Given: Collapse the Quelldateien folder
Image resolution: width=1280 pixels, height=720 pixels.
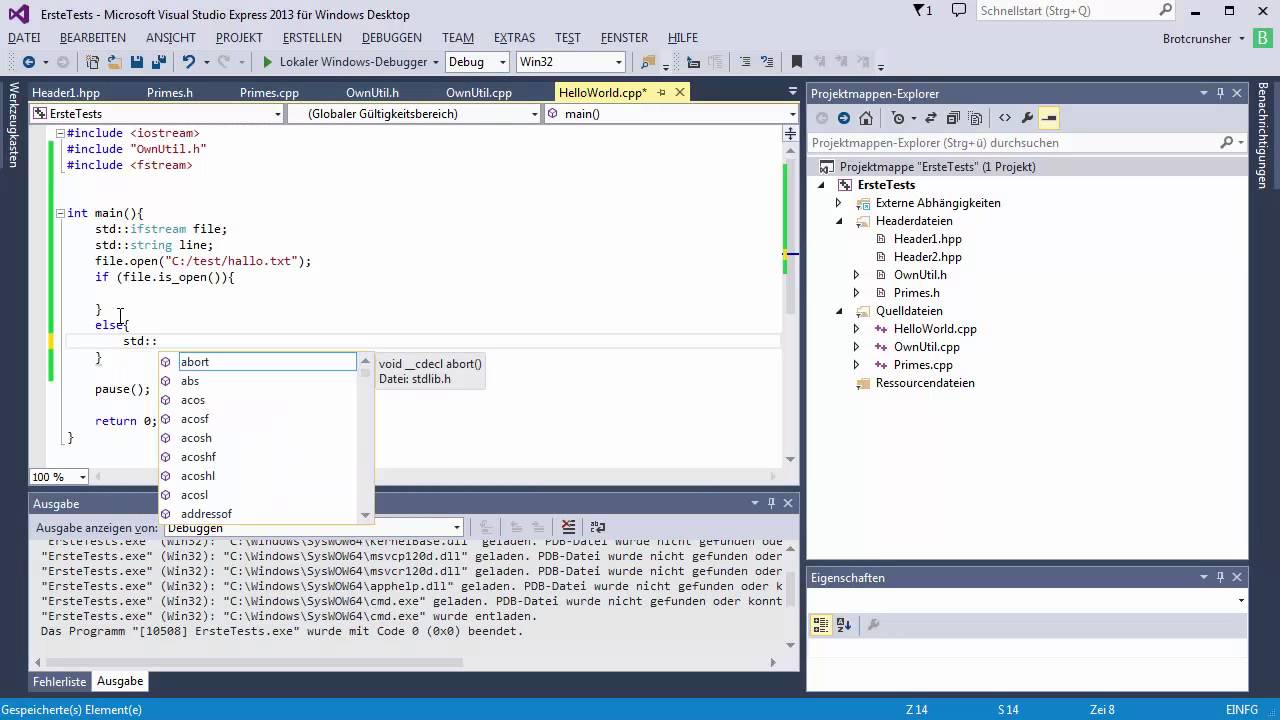Looking at the screenshot, I should (x=839, y=311).
